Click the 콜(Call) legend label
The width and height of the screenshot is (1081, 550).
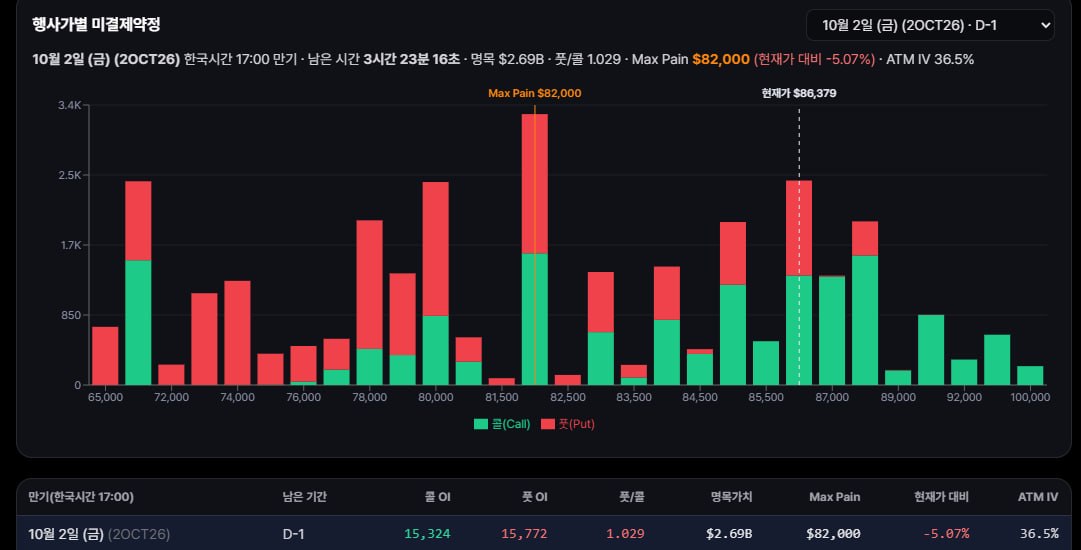(510, 424)
